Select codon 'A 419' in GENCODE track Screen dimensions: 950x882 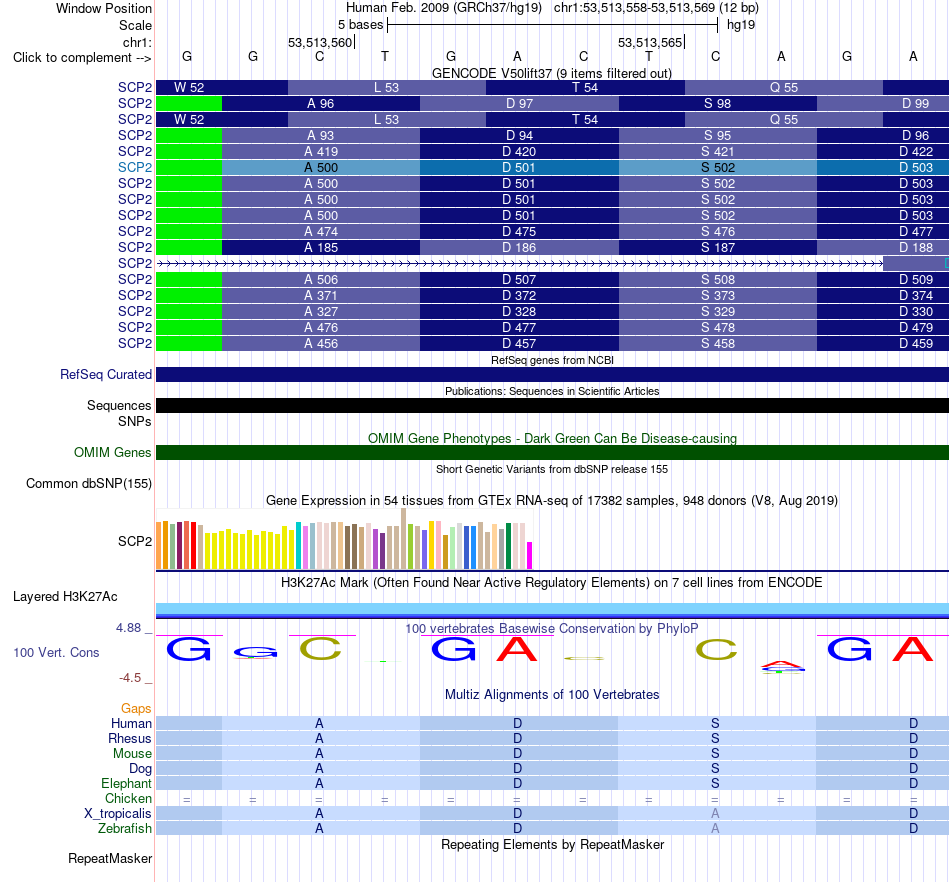coord(321,151)
